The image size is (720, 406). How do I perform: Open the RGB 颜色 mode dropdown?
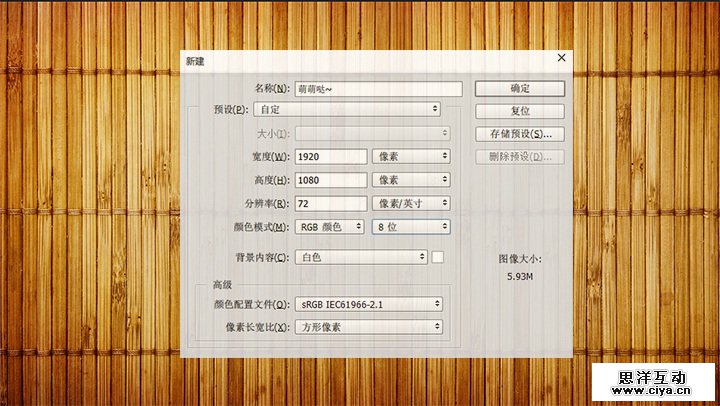(329, 226)
